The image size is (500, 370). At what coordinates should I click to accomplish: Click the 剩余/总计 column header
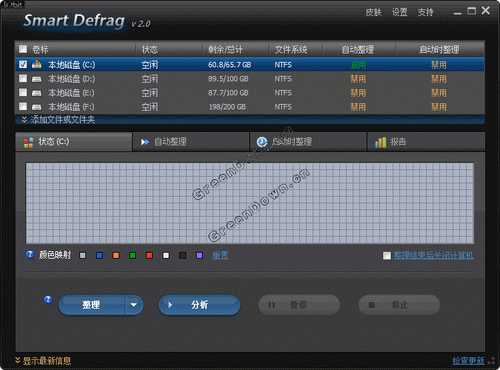pyautogui.click(x=236, y=49)
